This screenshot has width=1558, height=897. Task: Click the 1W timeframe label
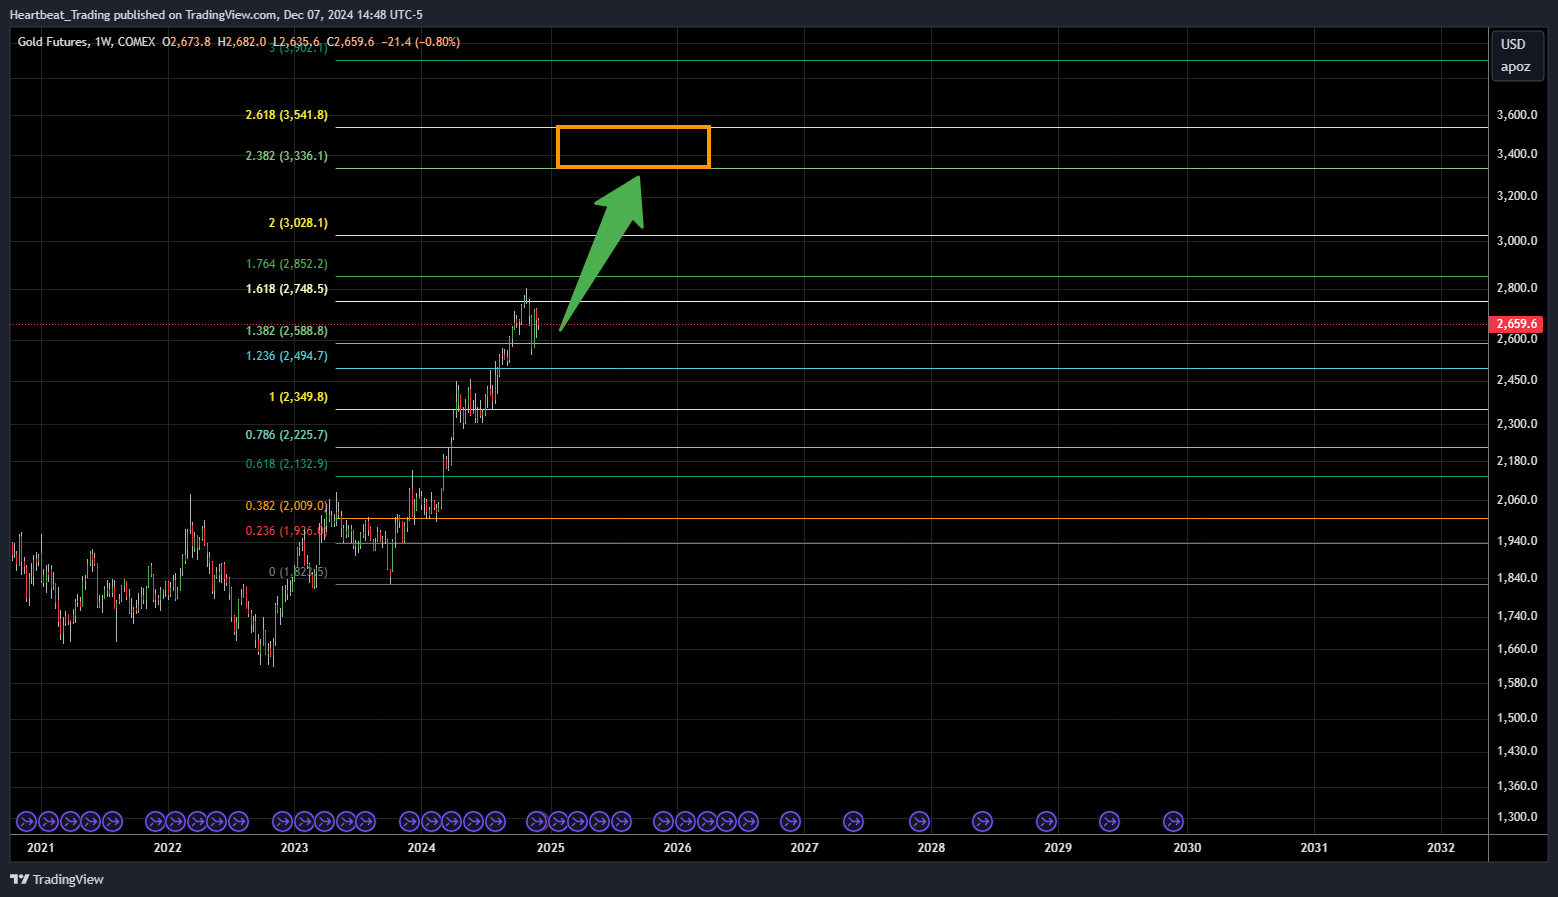coord(103,42)
